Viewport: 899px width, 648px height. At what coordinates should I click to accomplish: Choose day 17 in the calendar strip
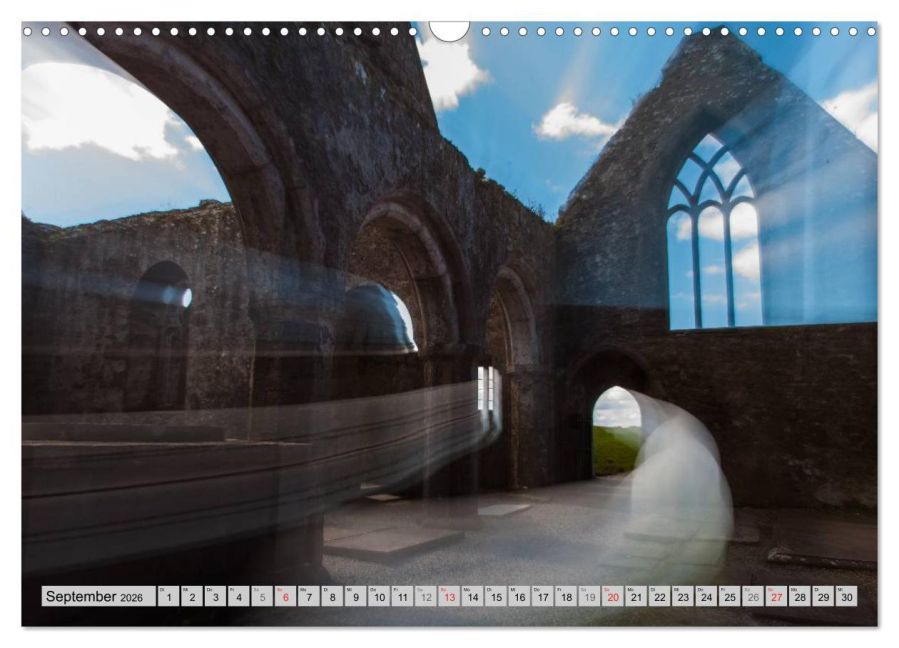543,597
